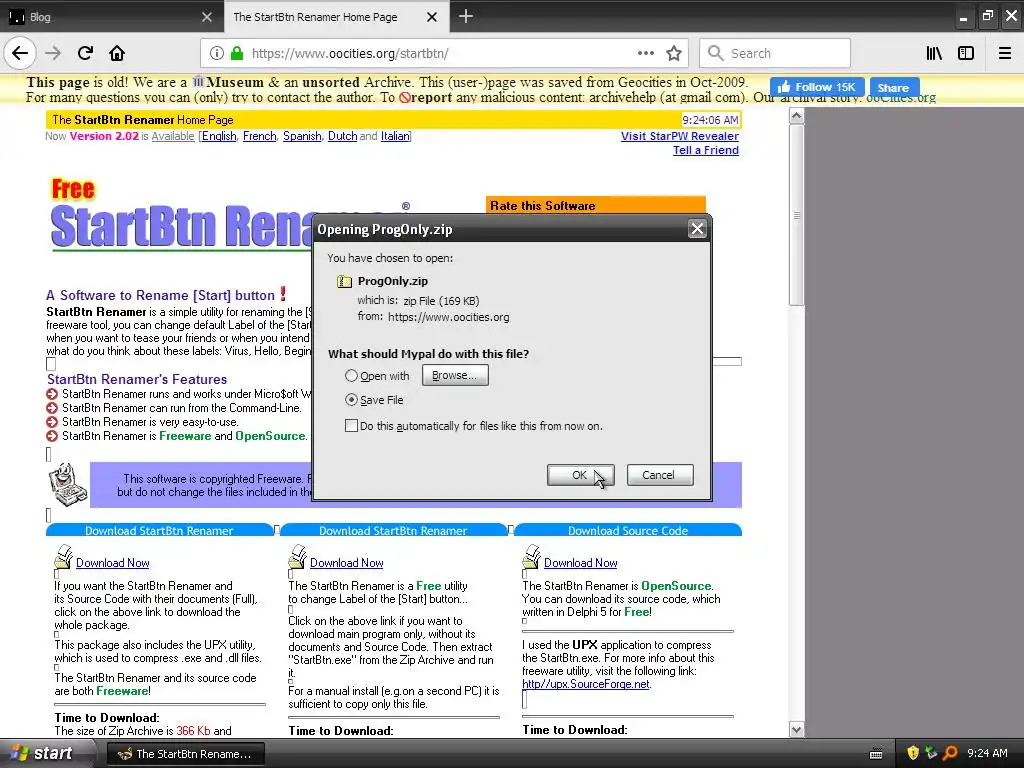Open the Italian version link
The height and width of the screenshot is (768, 1024).
[395, 136]
